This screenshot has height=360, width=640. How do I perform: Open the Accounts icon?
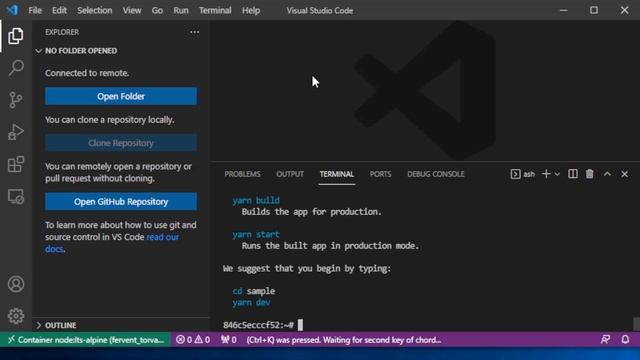coord(16,284)
